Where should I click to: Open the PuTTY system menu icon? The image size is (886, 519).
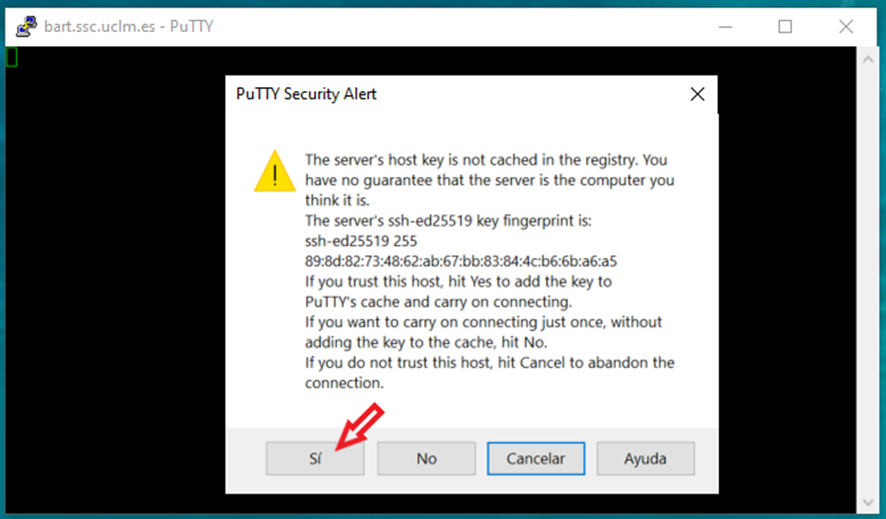click(26, 27)
